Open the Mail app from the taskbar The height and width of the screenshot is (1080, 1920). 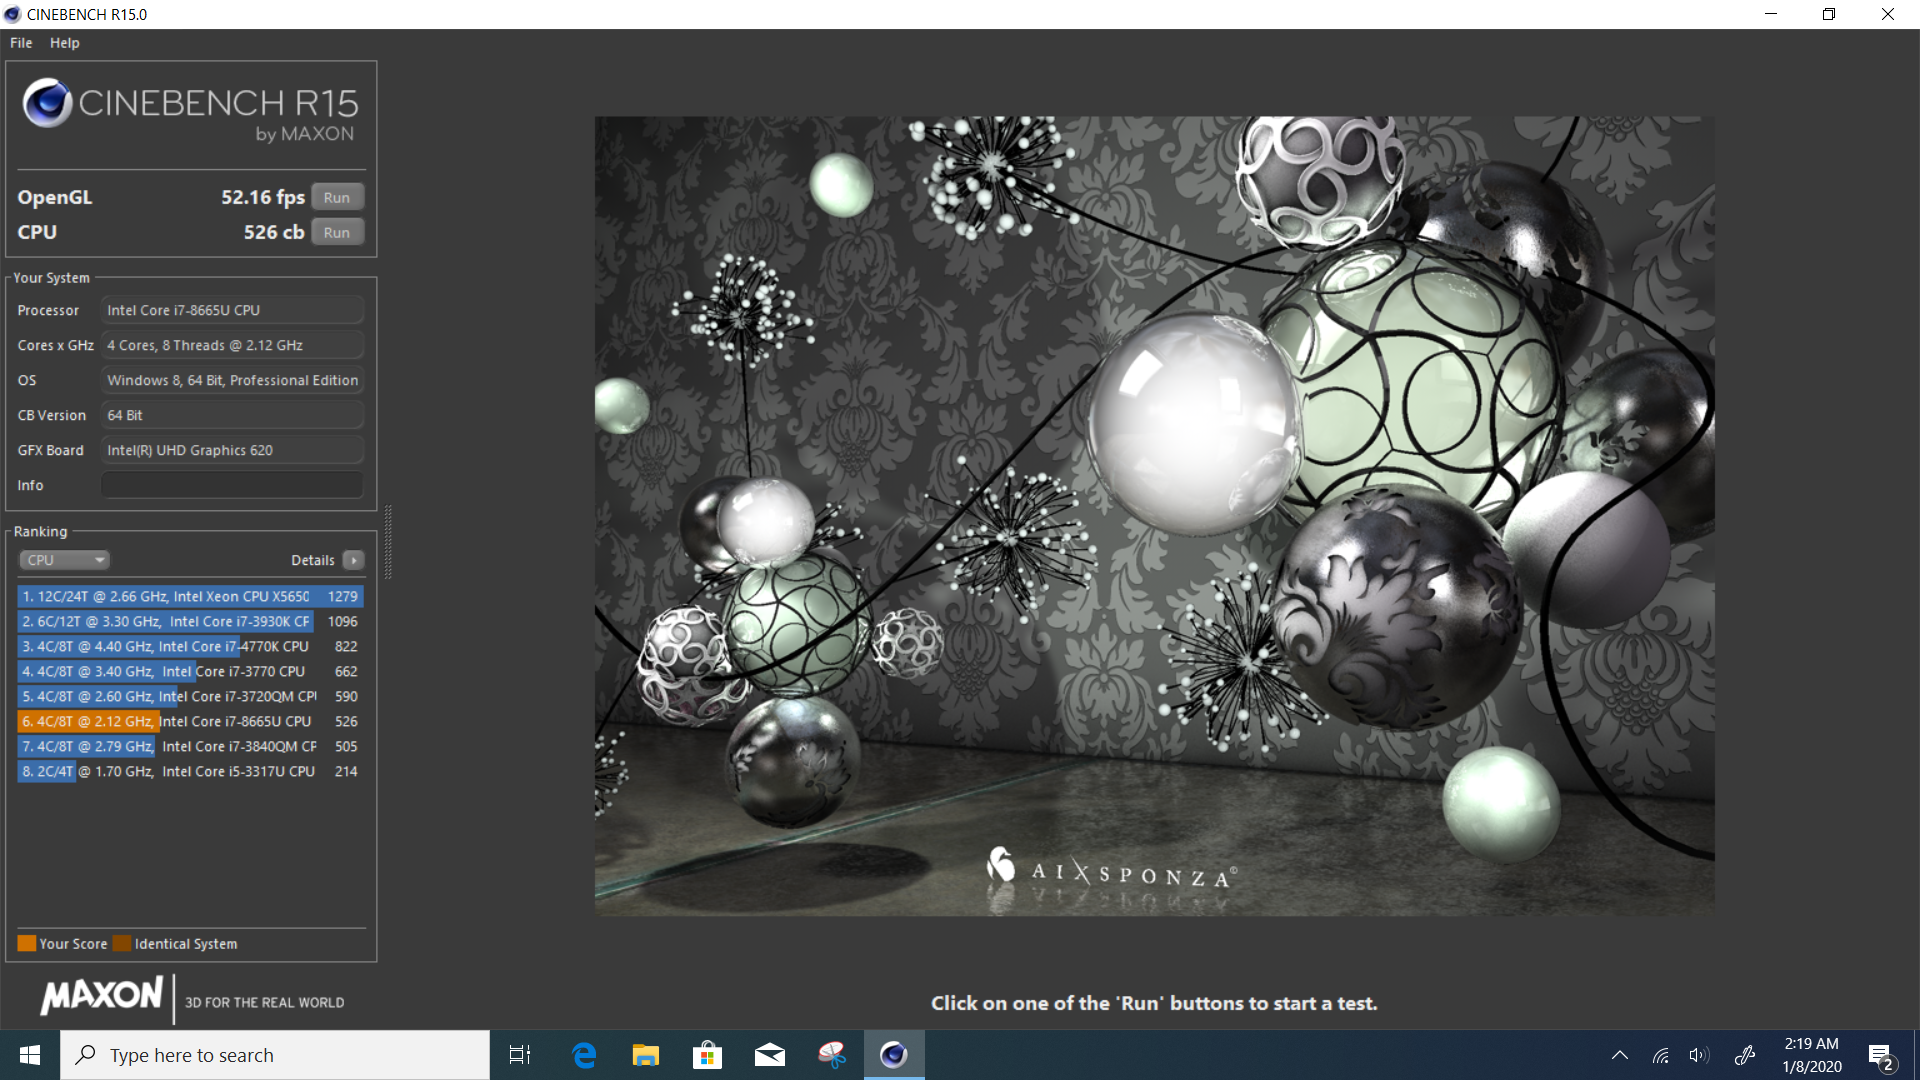tap(770, 1055)
